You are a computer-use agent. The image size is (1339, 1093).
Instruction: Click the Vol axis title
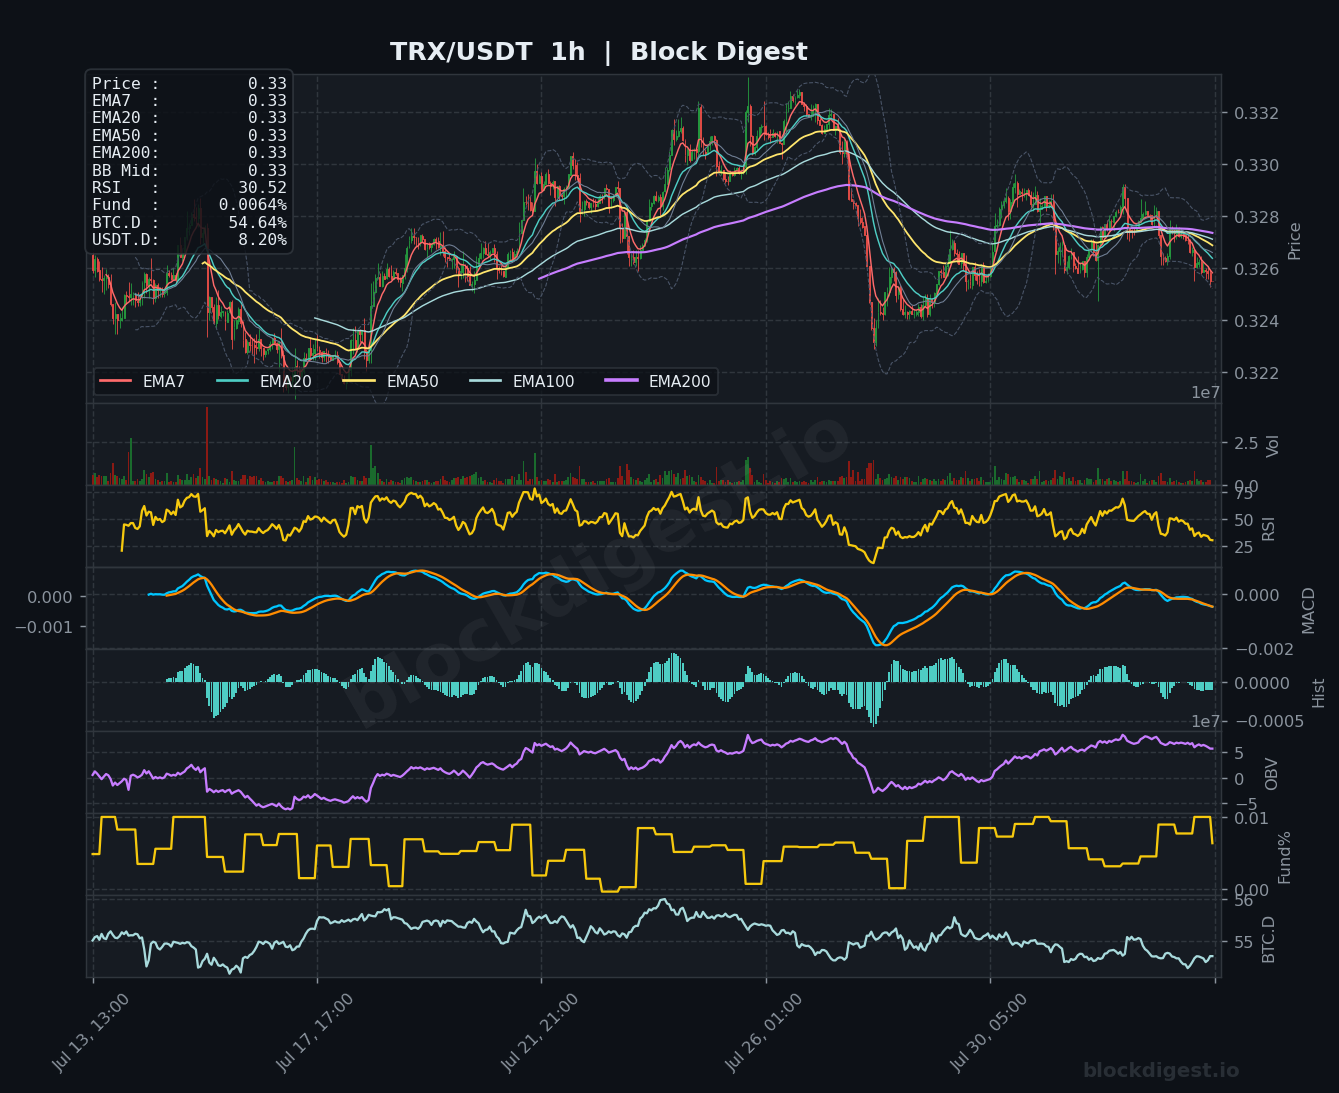(x=1273, y=446)
